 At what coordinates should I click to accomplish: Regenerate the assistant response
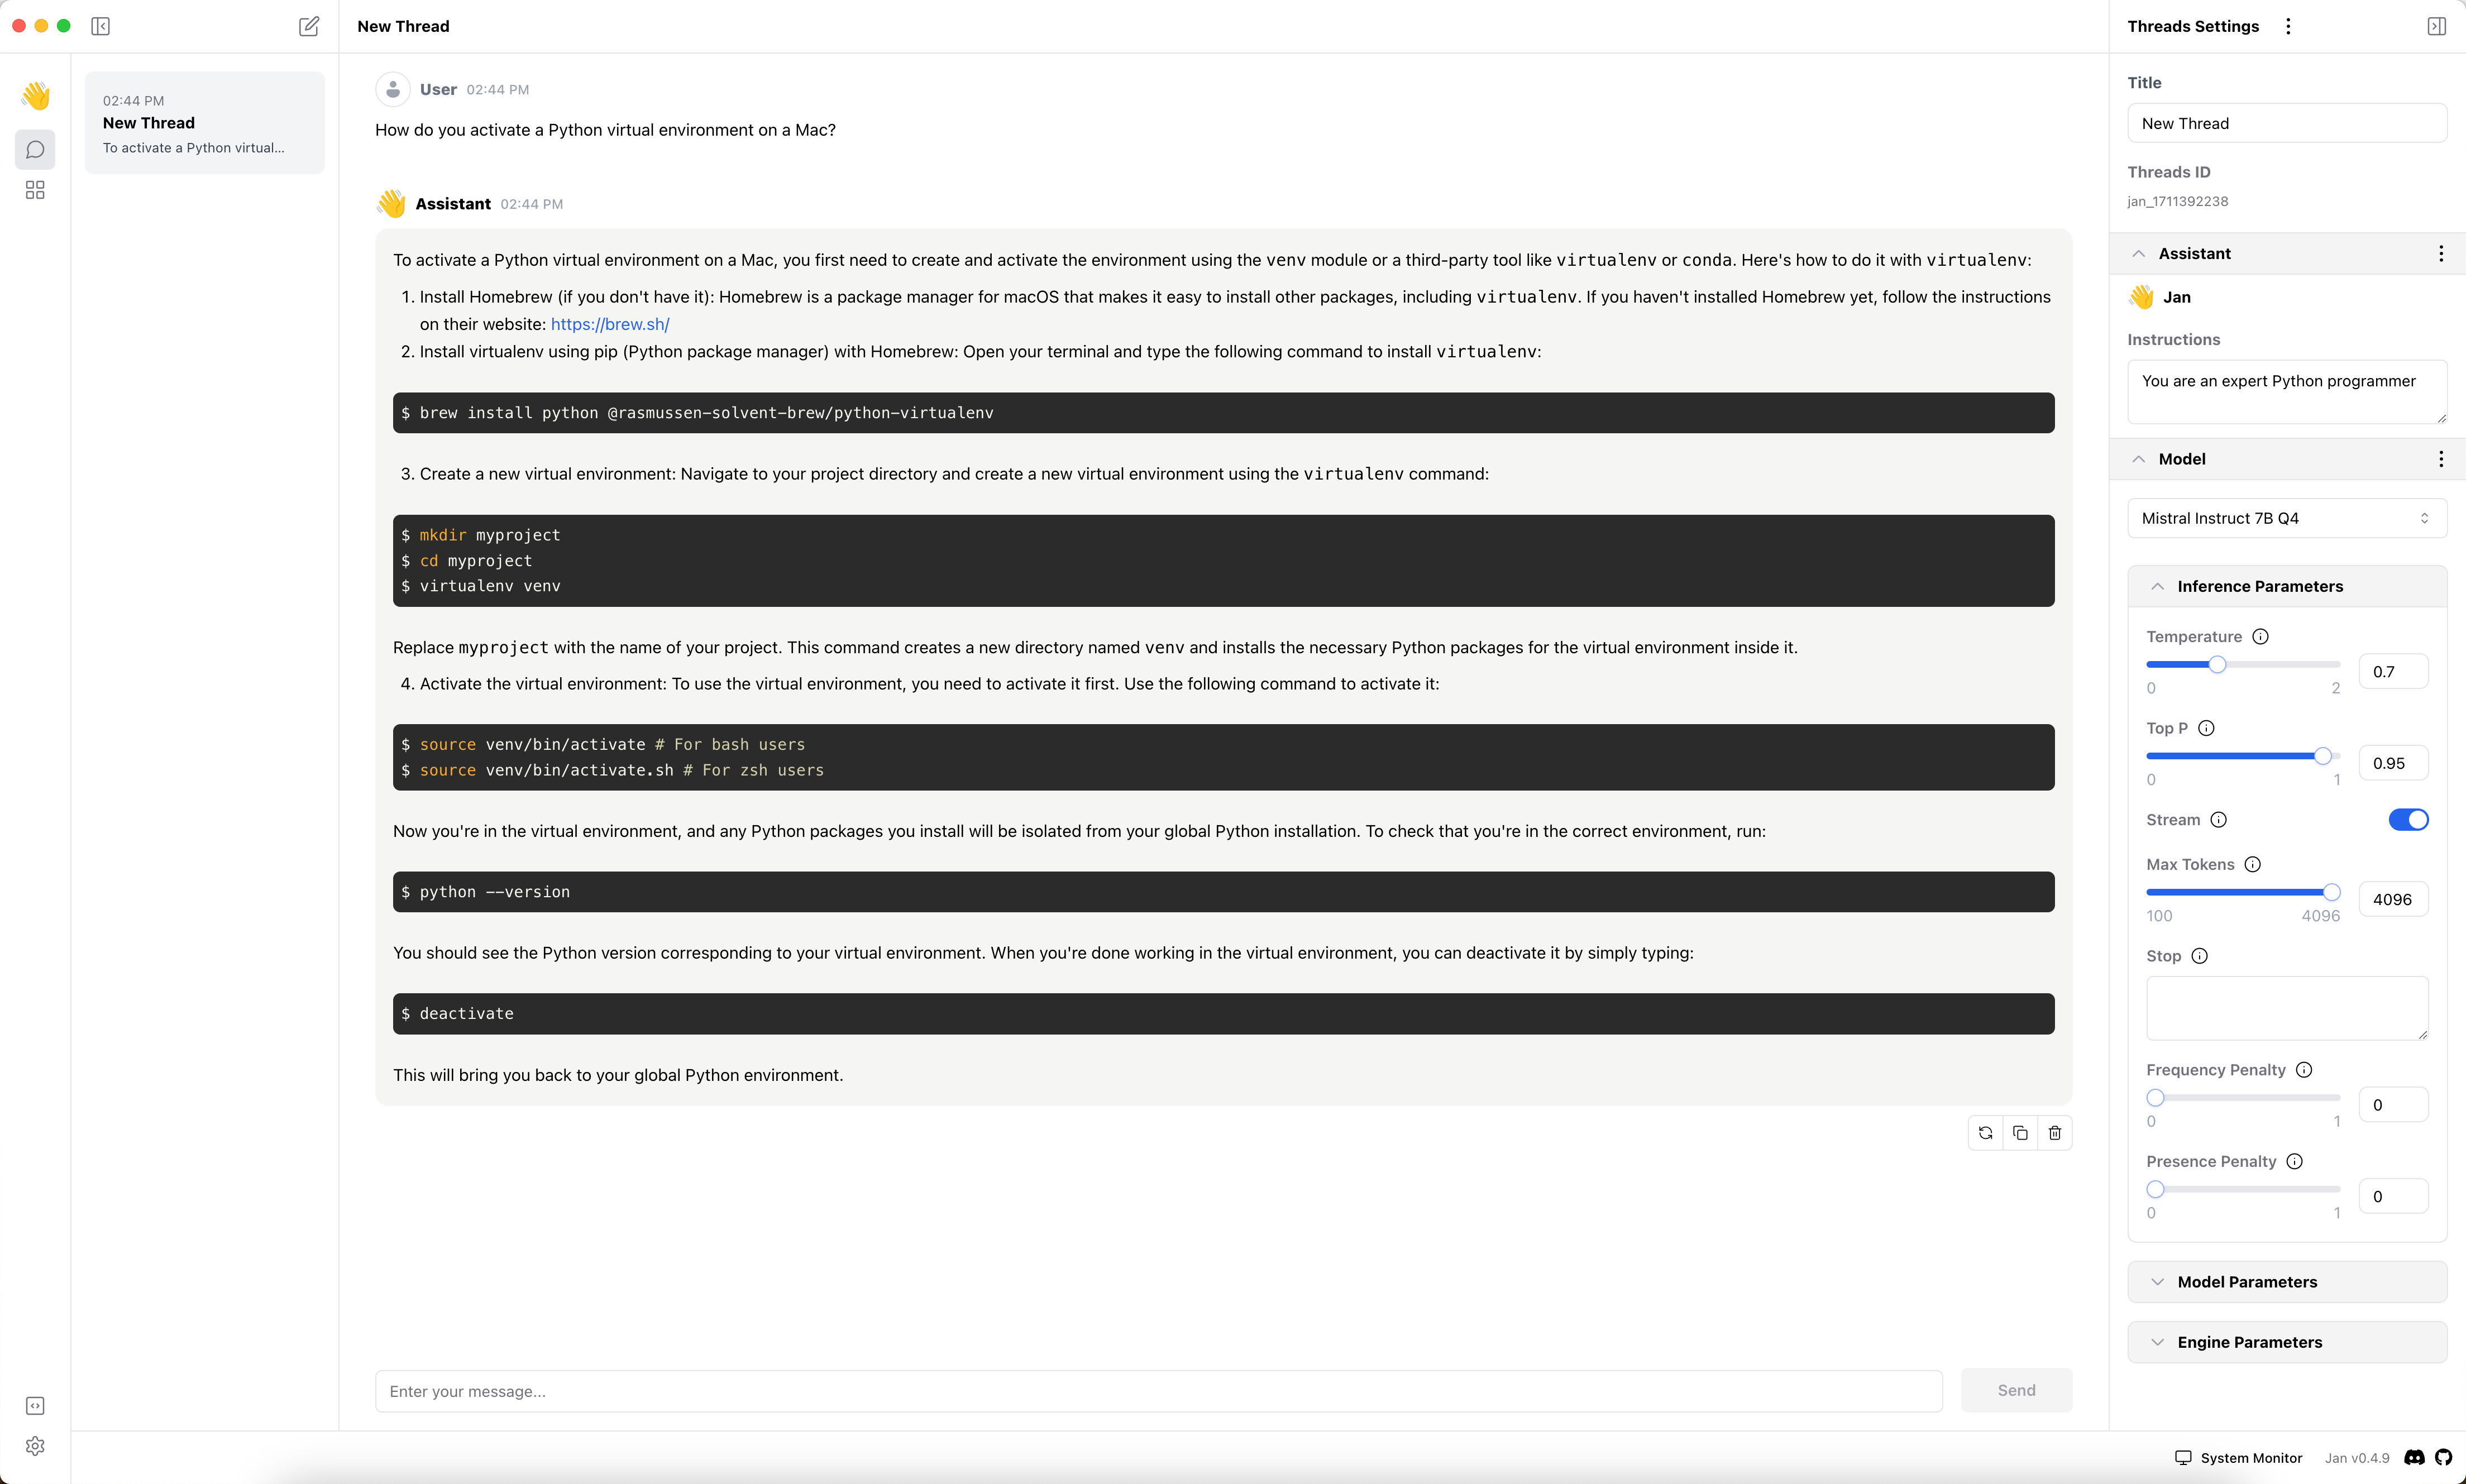(1985, 1133)
